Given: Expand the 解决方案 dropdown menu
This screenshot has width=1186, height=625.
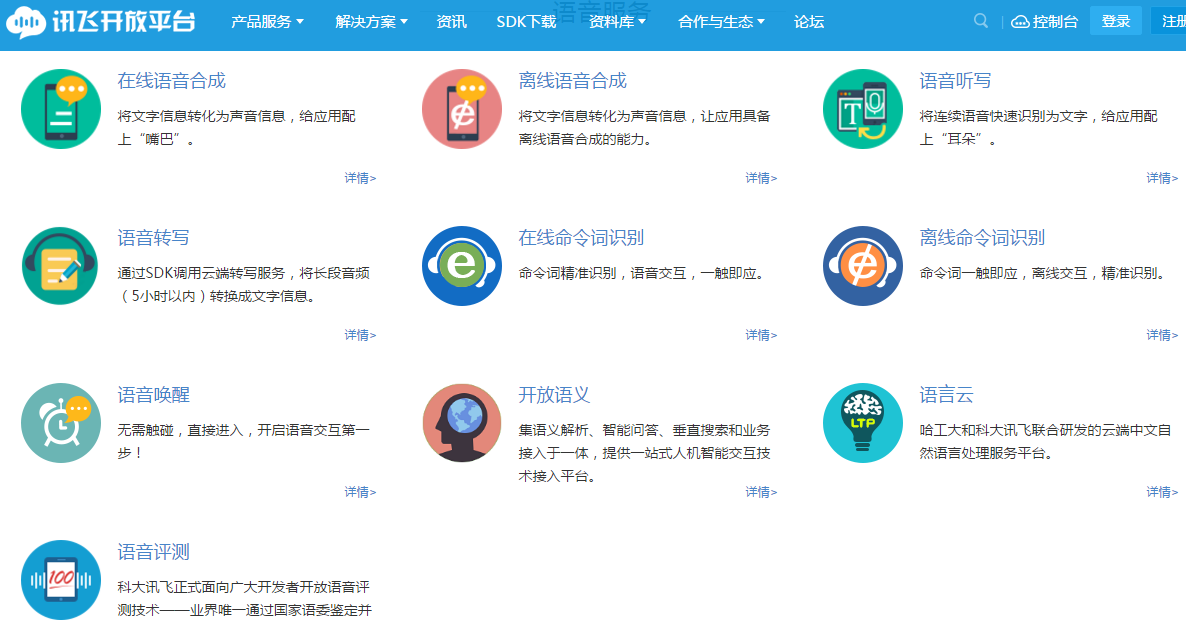Looking at the screenshot, I should click(371, 22).
